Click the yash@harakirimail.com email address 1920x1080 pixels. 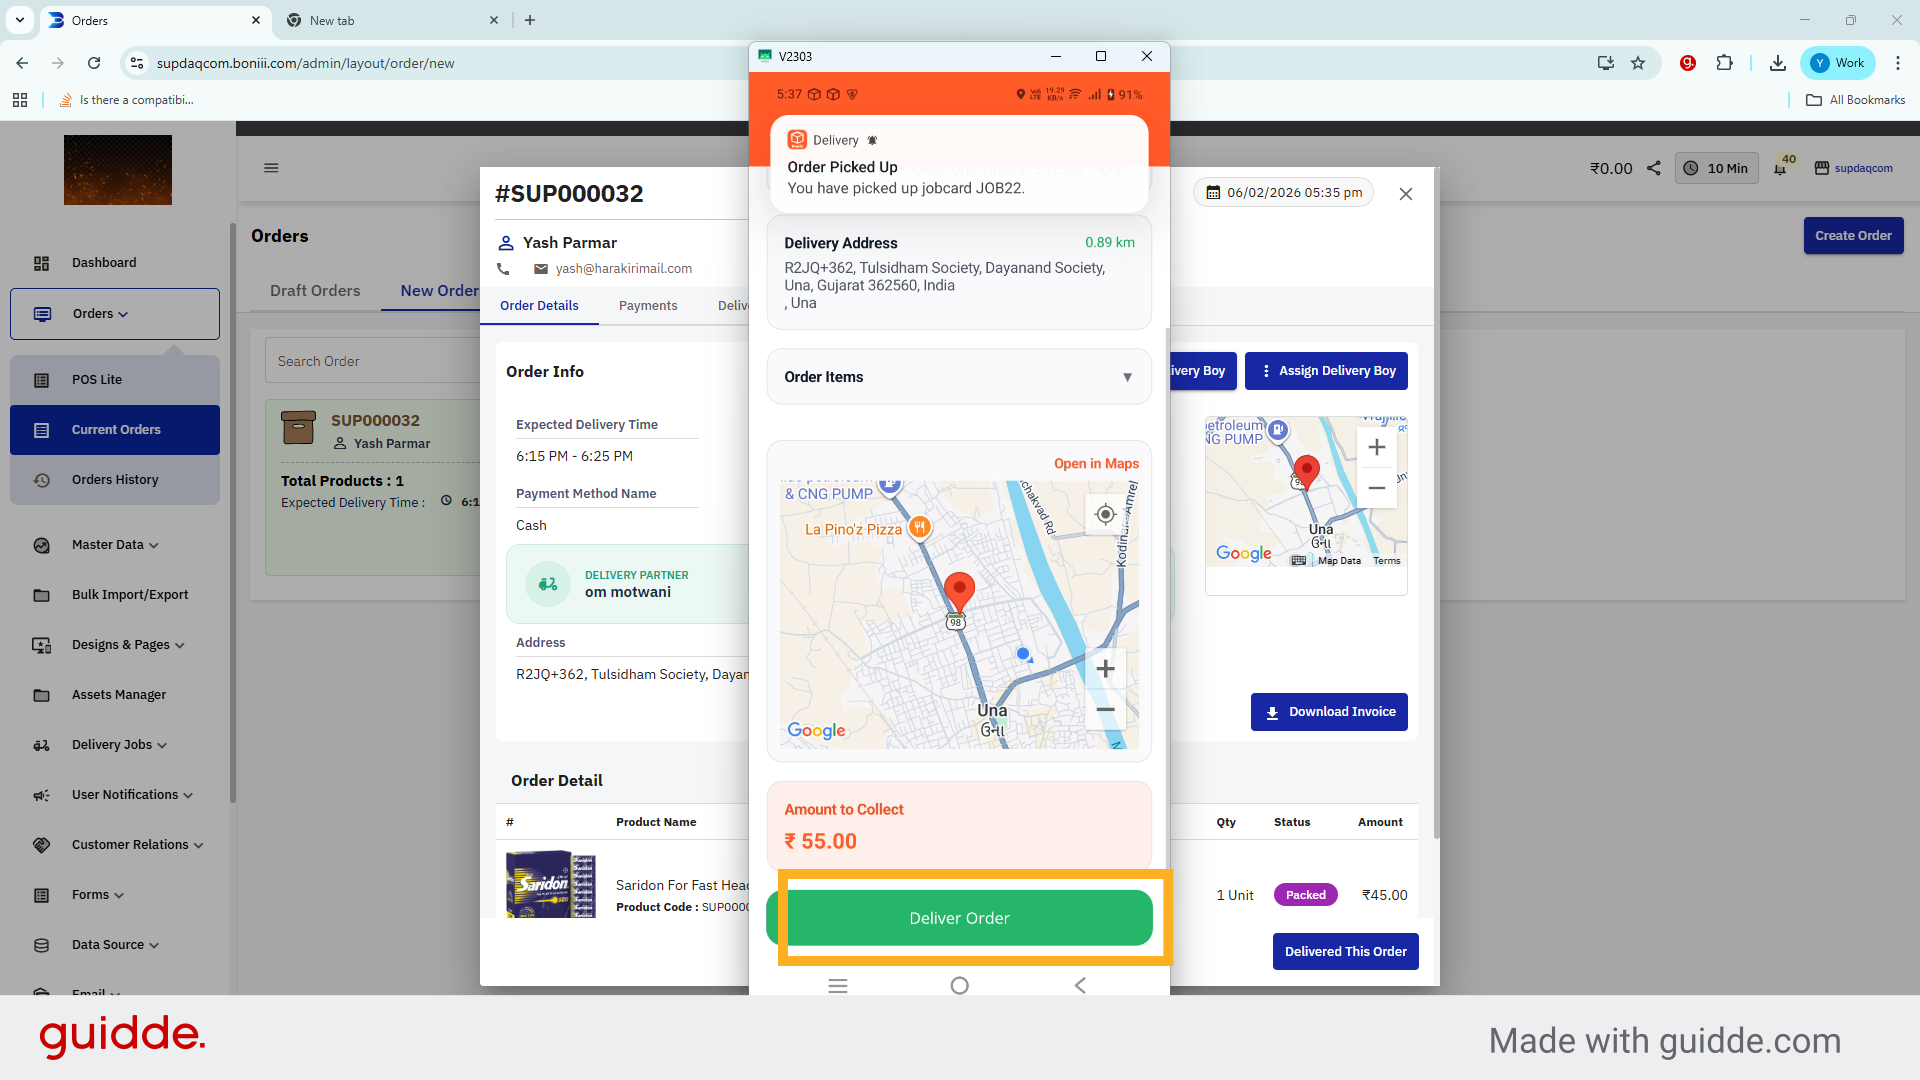point(624,269)
